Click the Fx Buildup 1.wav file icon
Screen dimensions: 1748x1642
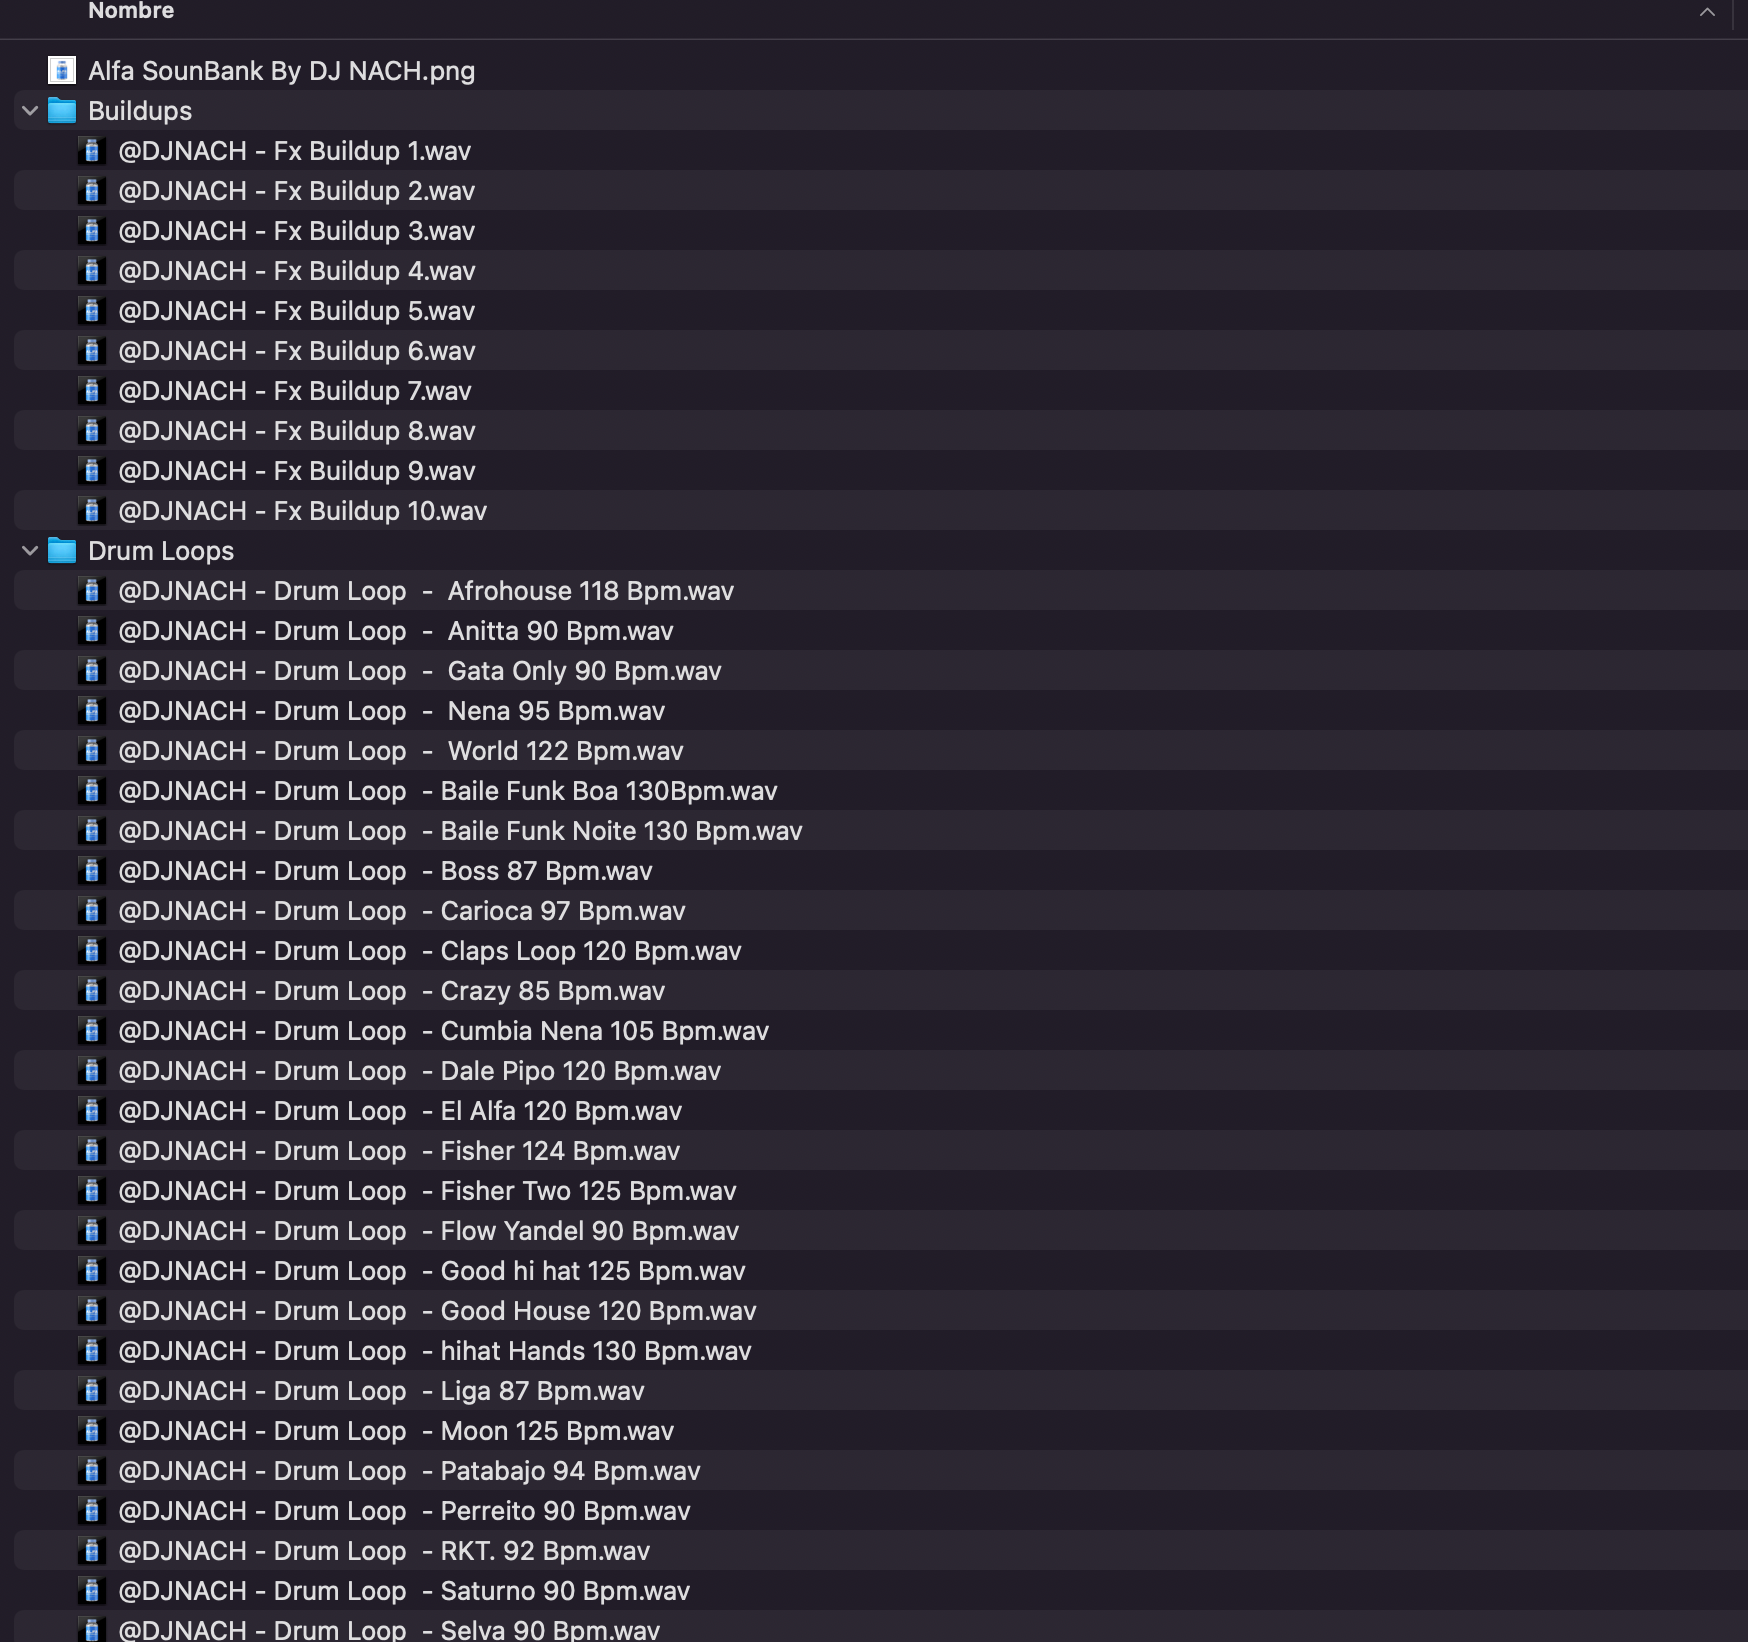(x=92, y=151)
